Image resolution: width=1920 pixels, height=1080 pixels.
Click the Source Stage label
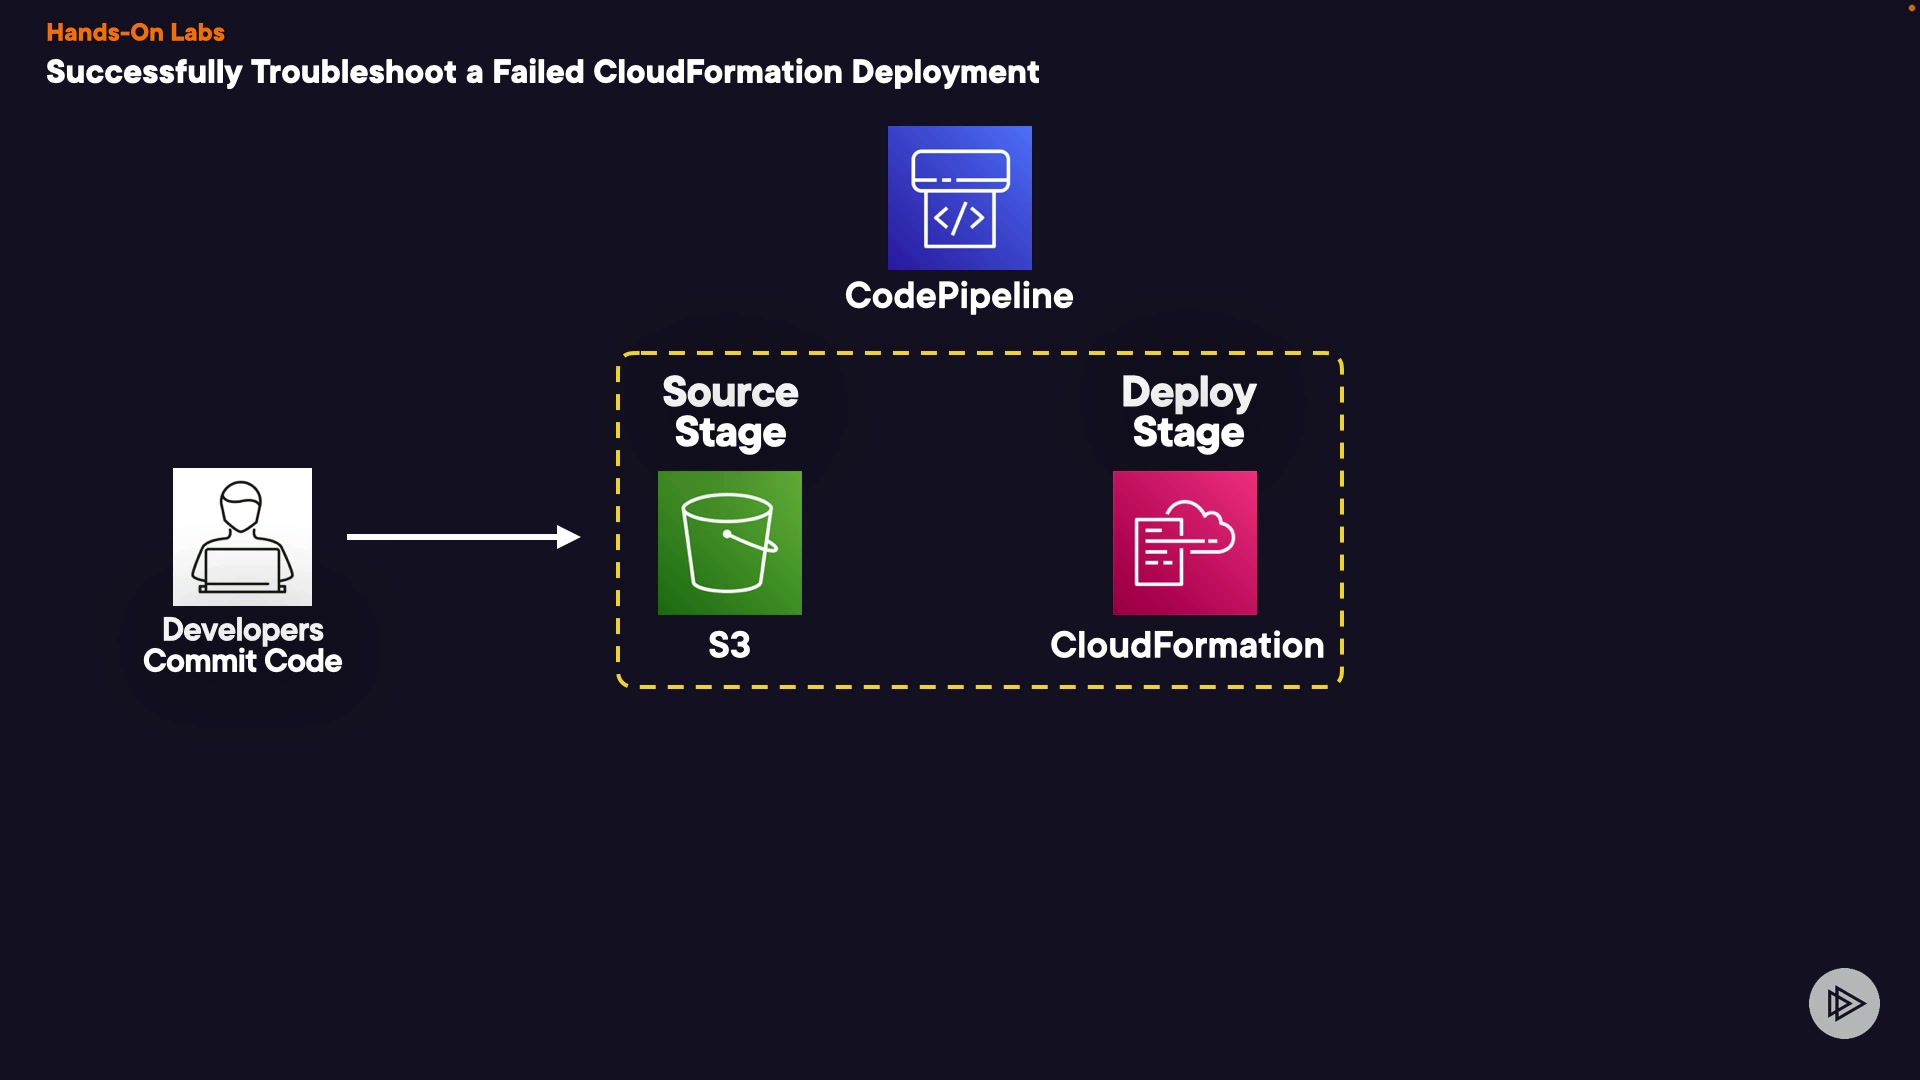[730, 412]
